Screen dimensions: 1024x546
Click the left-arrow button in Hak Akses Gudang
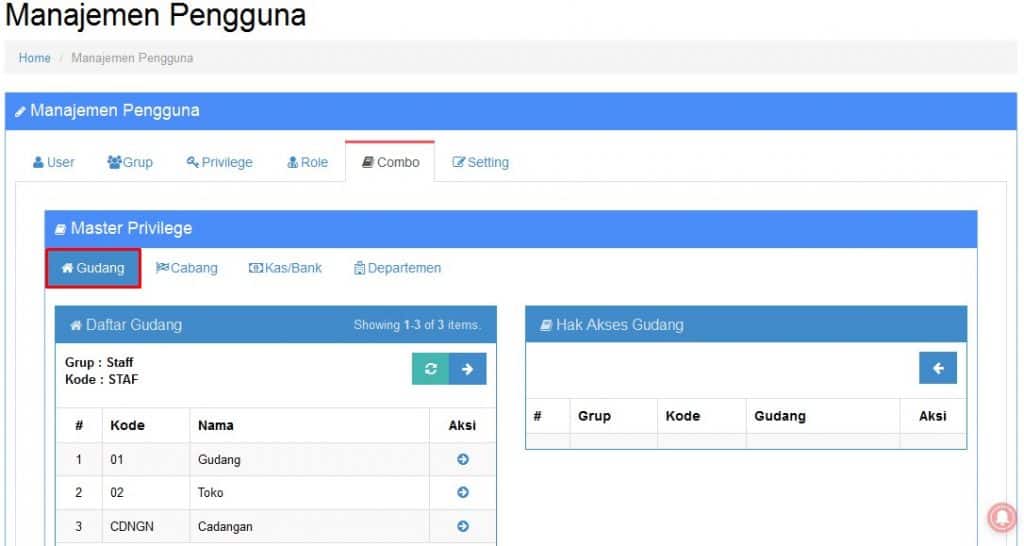(x=937, y=368)
